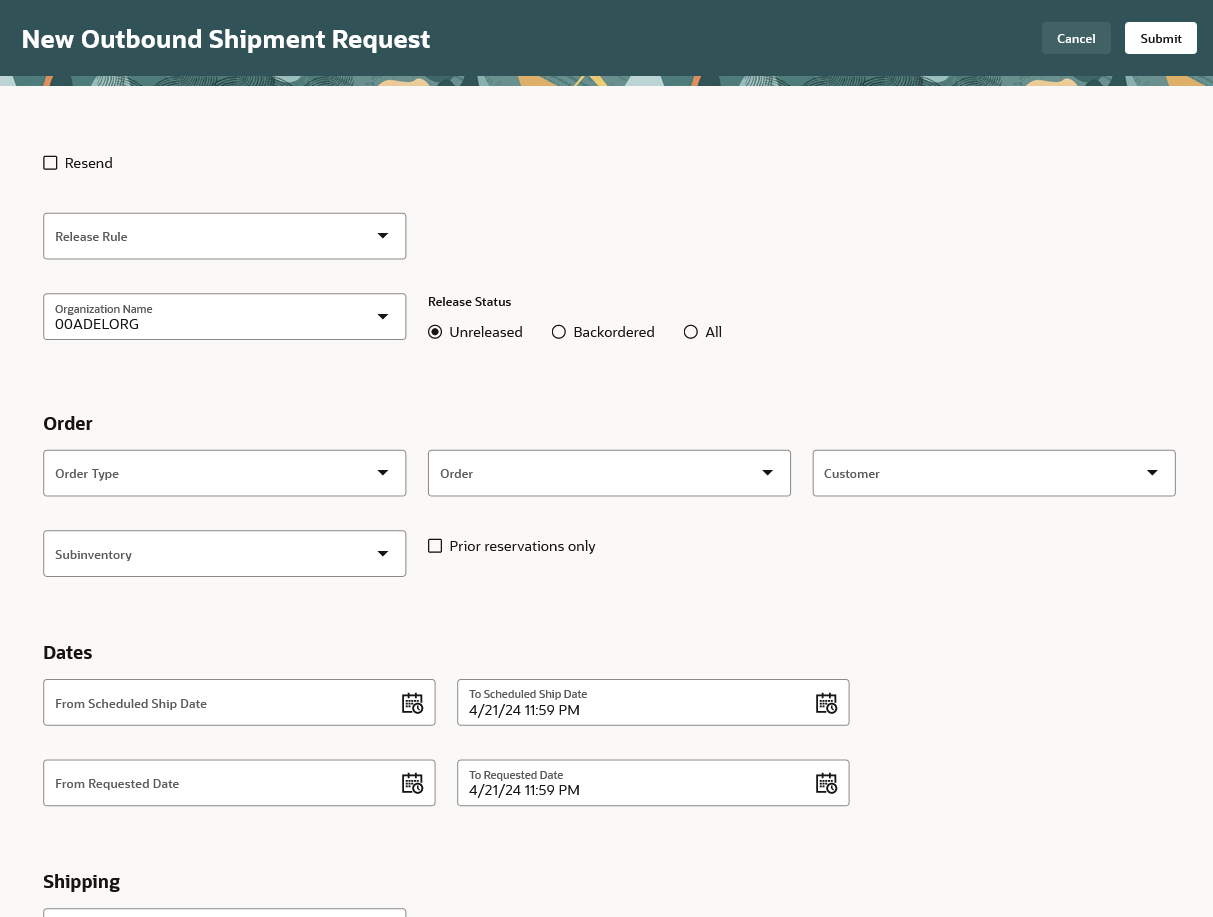The image size is (1213, 917).
Task: Open calendar picker for From Requested Date
Action: [x=412, y=783]
